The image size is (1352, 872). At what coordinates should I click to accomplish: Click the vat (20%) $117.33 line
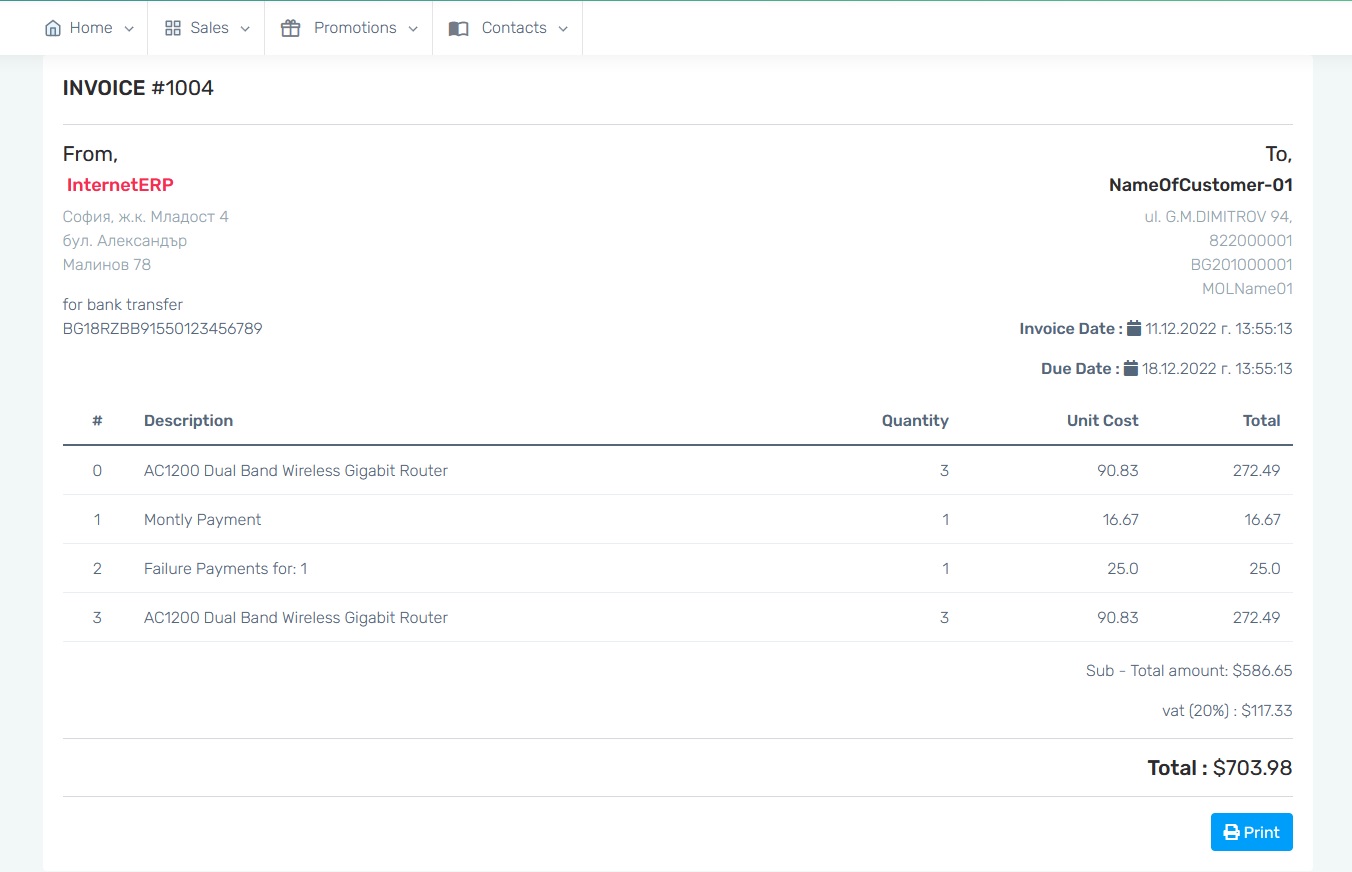[x=1227, y=711]
